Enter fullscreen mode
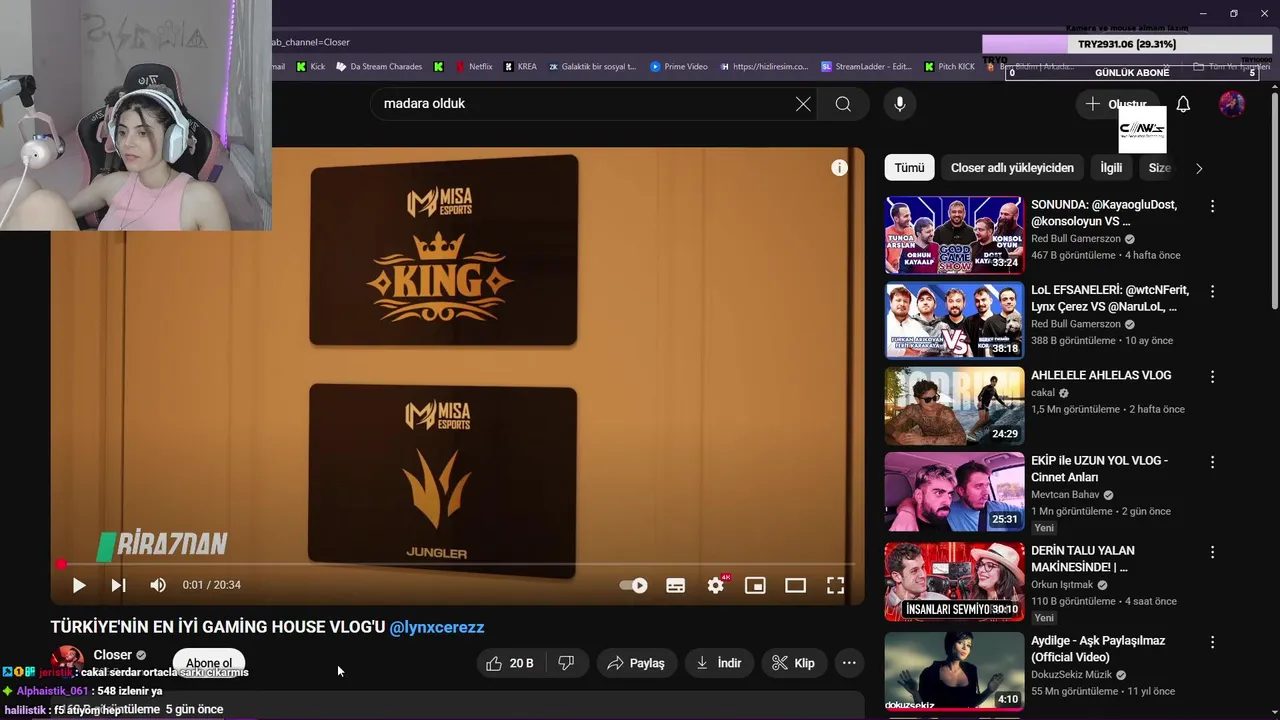This screenshot has width=1280, height=720. pos(835,585)
